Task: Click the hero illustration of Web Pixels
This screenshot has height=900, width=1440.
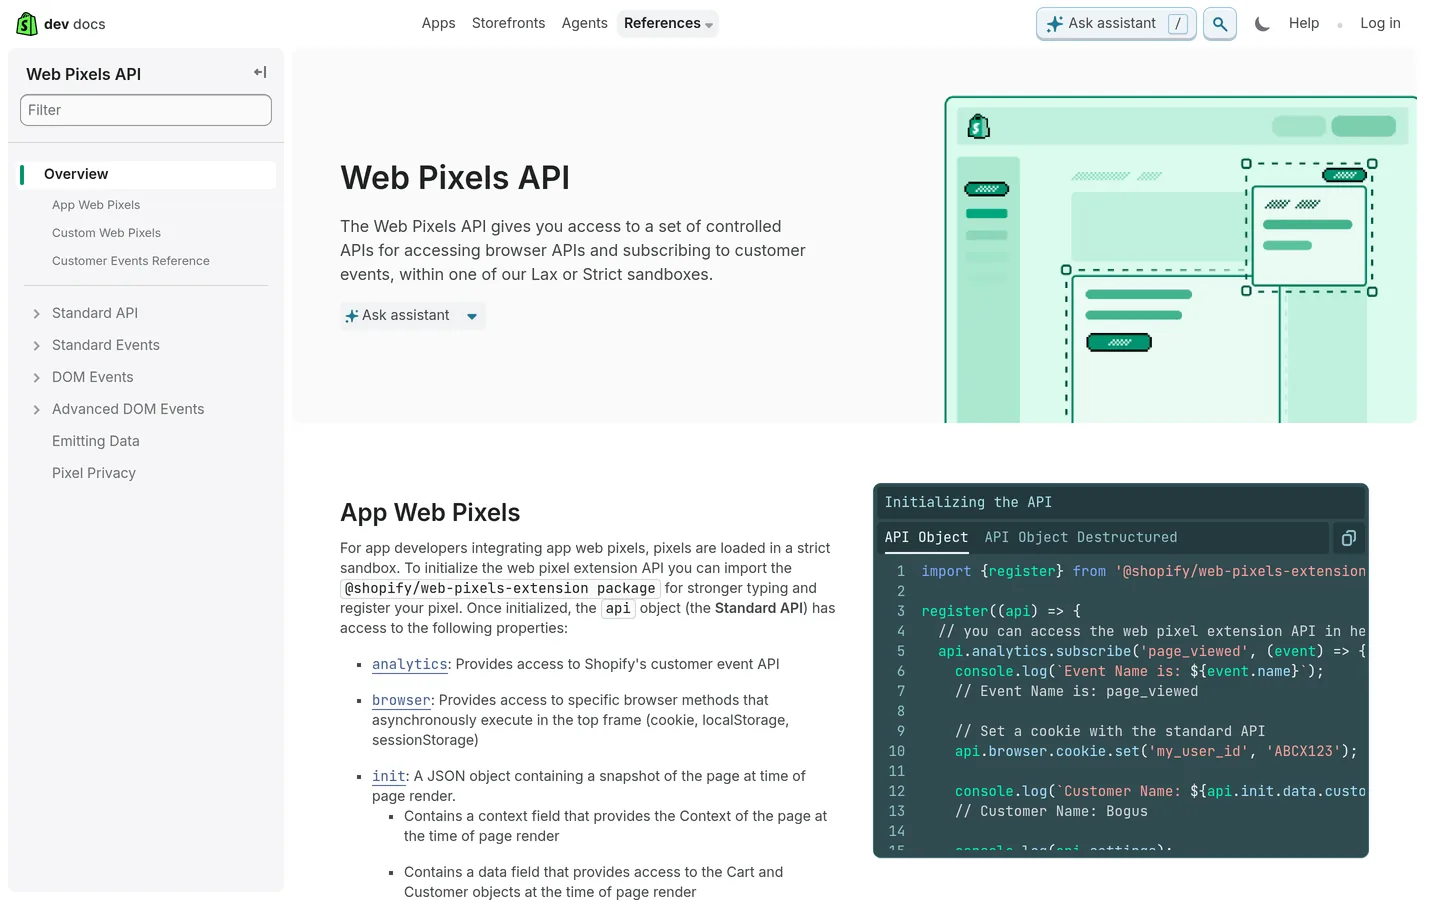Action: point(1180,258)
